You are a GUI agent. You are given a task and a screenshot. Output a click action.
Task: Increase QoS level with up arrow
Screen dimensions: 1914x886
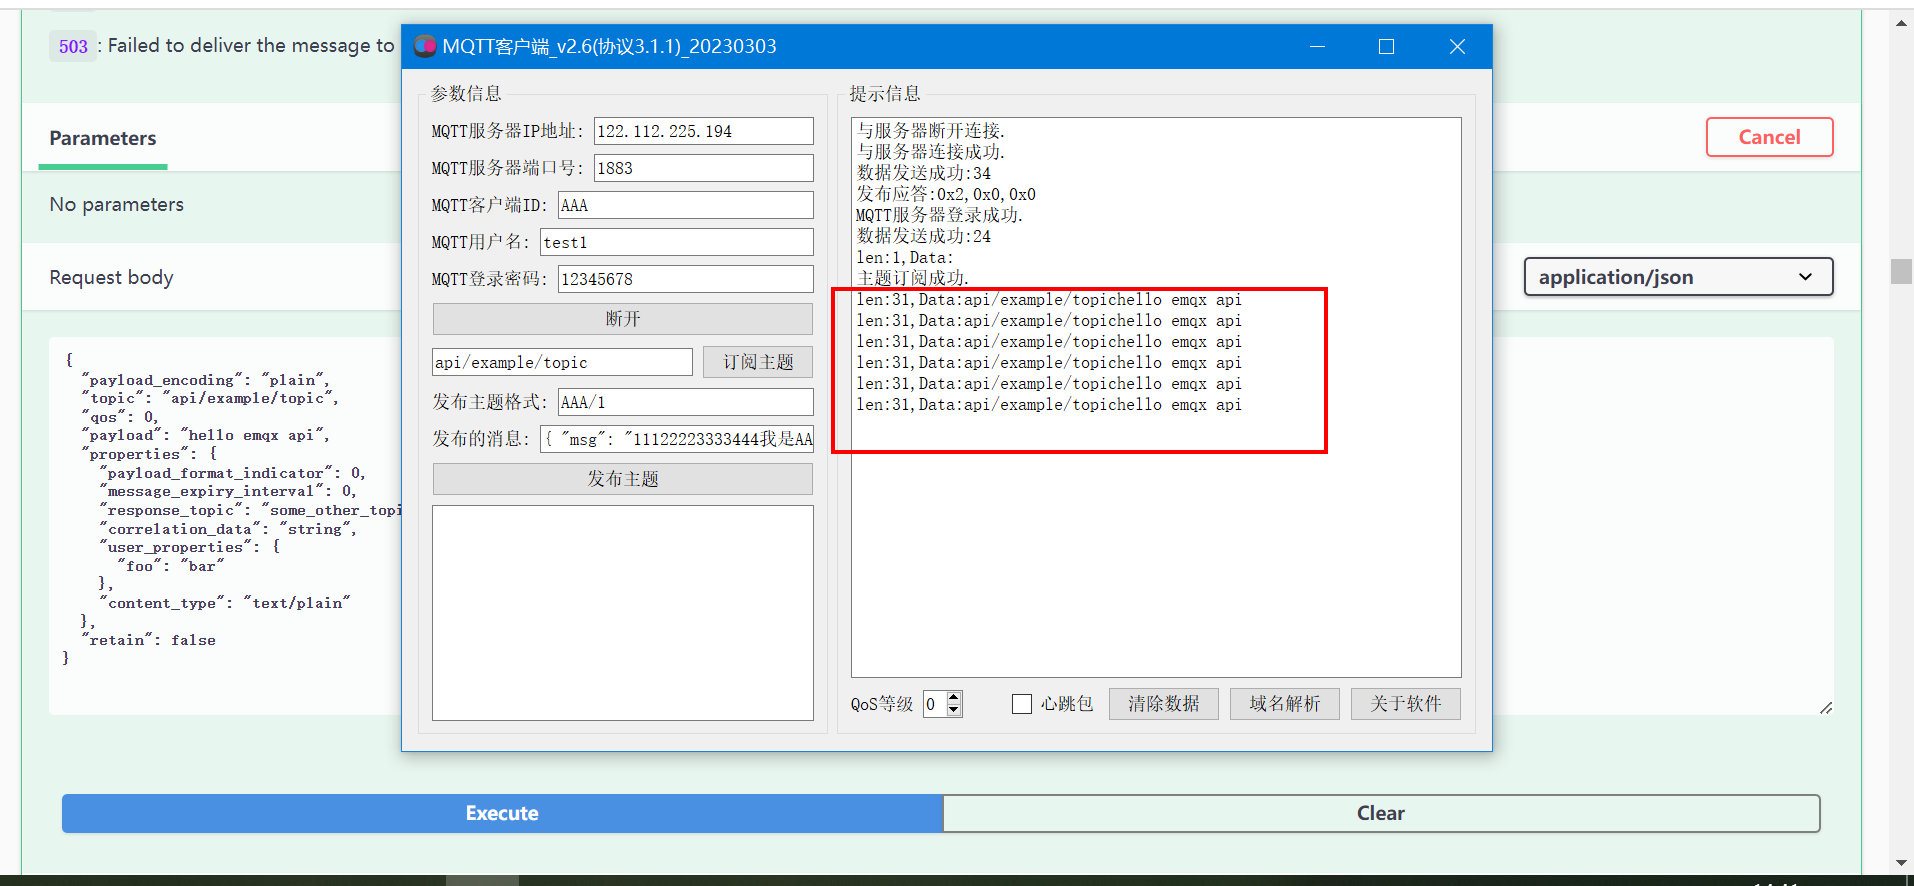tap(954, 697)
